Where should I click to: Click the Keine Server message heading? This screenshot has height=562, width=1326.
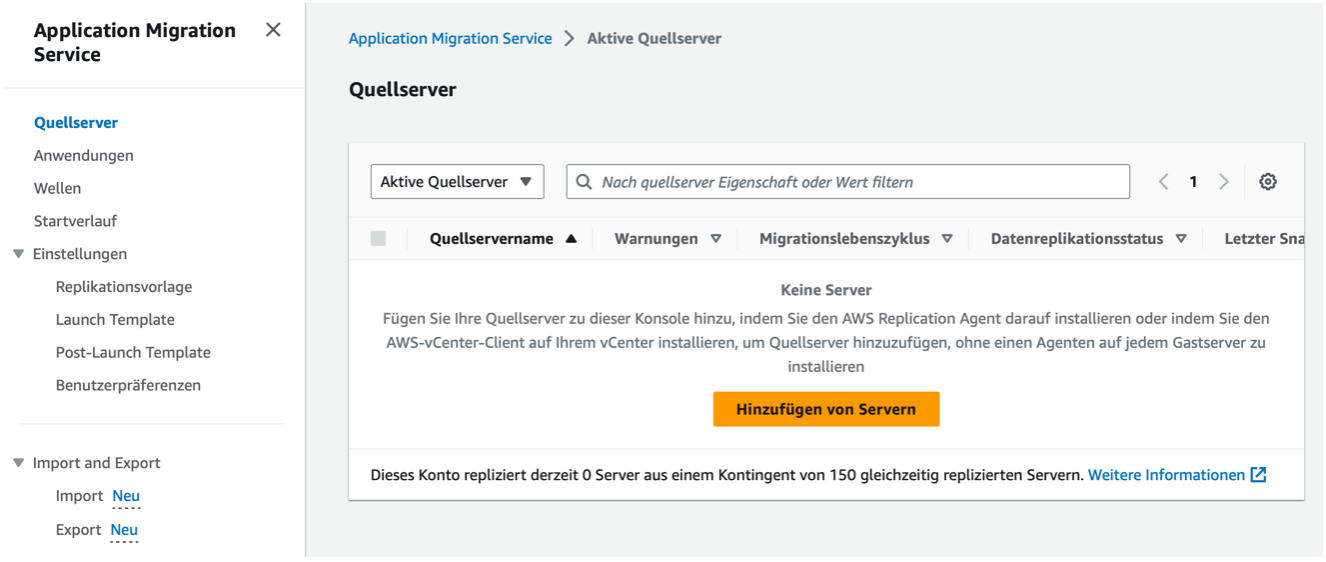[826, 290]
